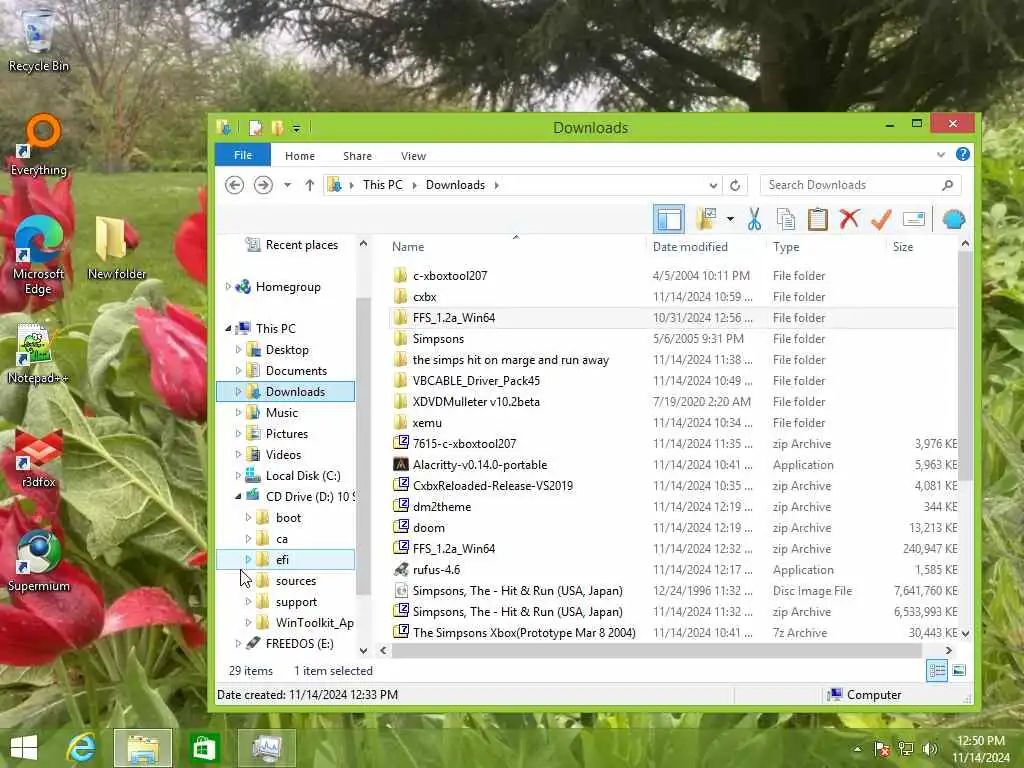
Task: Go up one folder level
Action: [310, 185]
